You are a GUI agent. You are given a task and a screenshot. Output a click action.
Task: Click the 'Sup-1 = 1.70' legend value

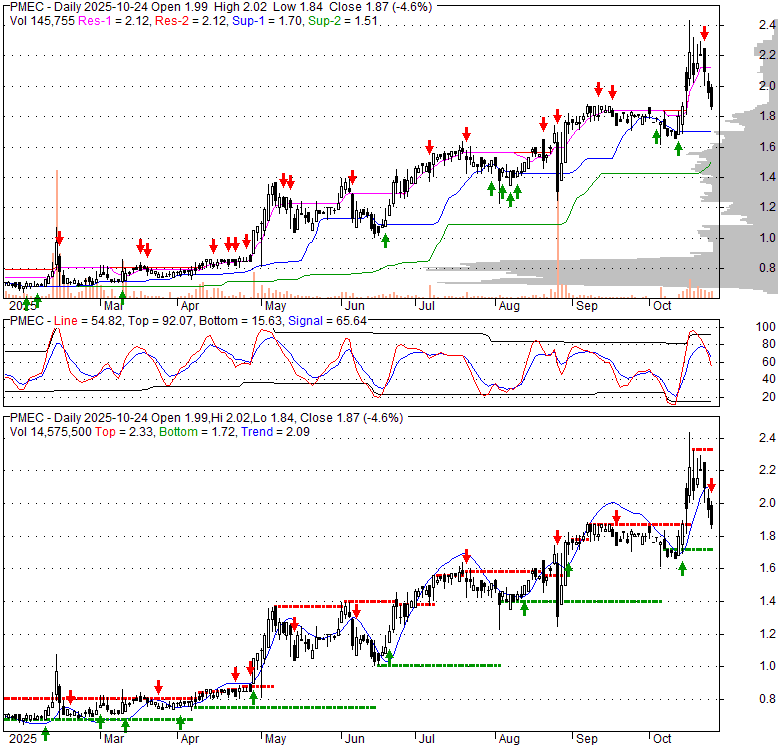coord(268,21)
